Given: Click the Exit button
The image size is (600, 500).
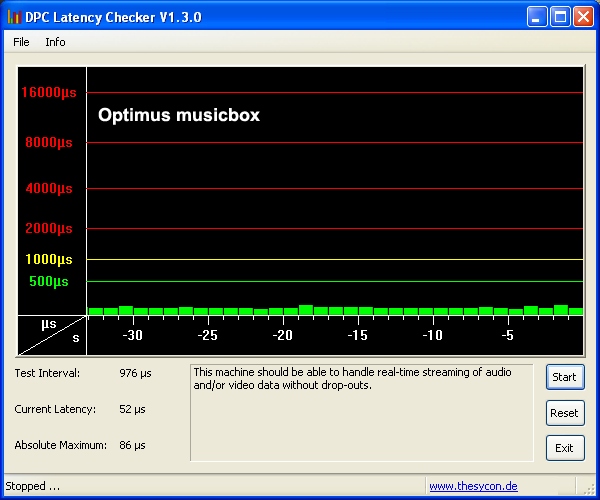Looking at the screenshot, I should point(565,448).
